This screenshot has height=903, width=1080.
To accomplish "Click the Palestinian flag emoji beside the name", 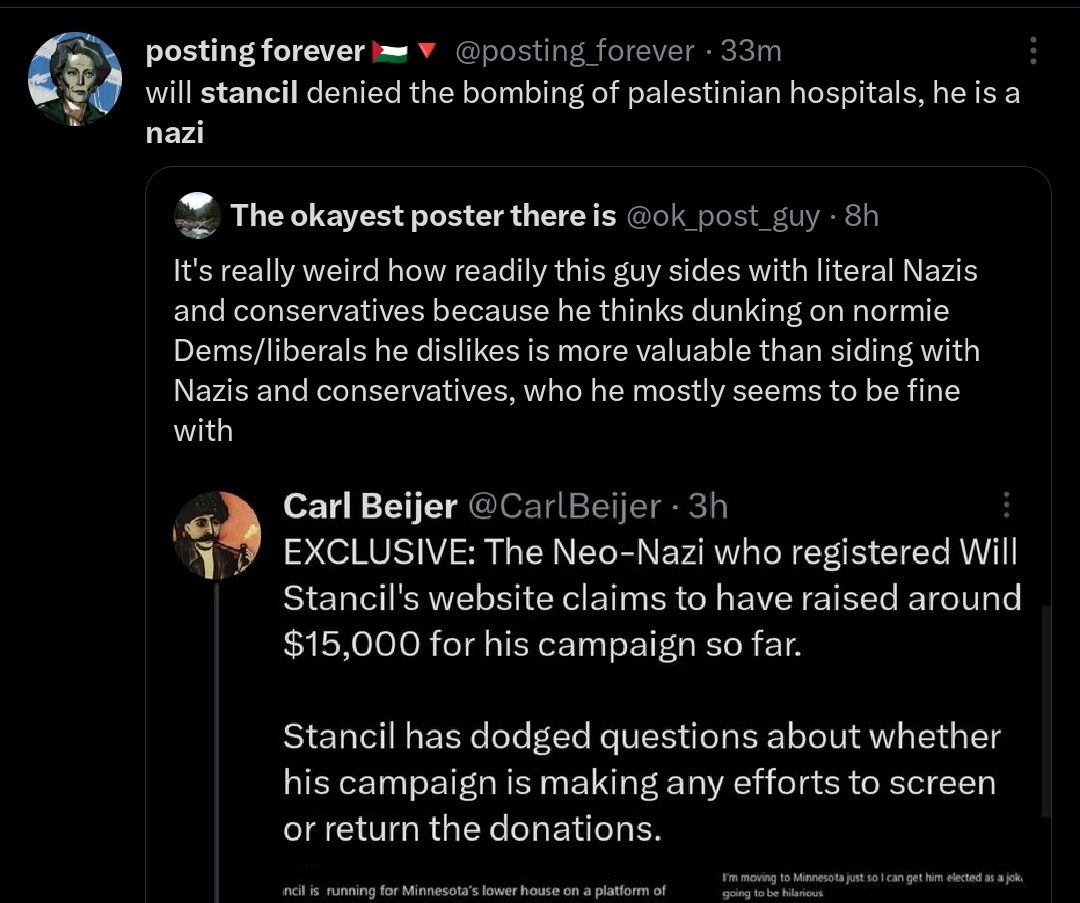I will coord(389,52).
